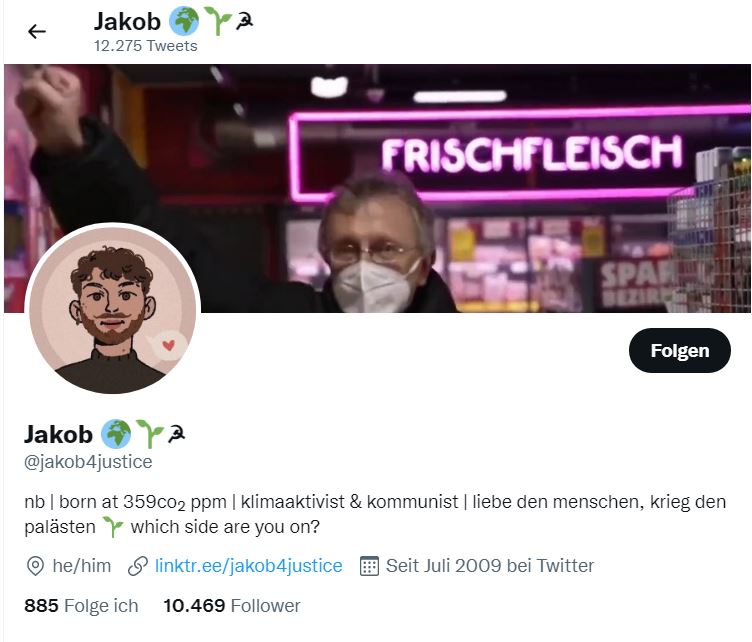The height and width of the screenshot is (642, 752).
Task: Open the linktr.ee/jakob4justice link
Action: (x=248, y=566)
